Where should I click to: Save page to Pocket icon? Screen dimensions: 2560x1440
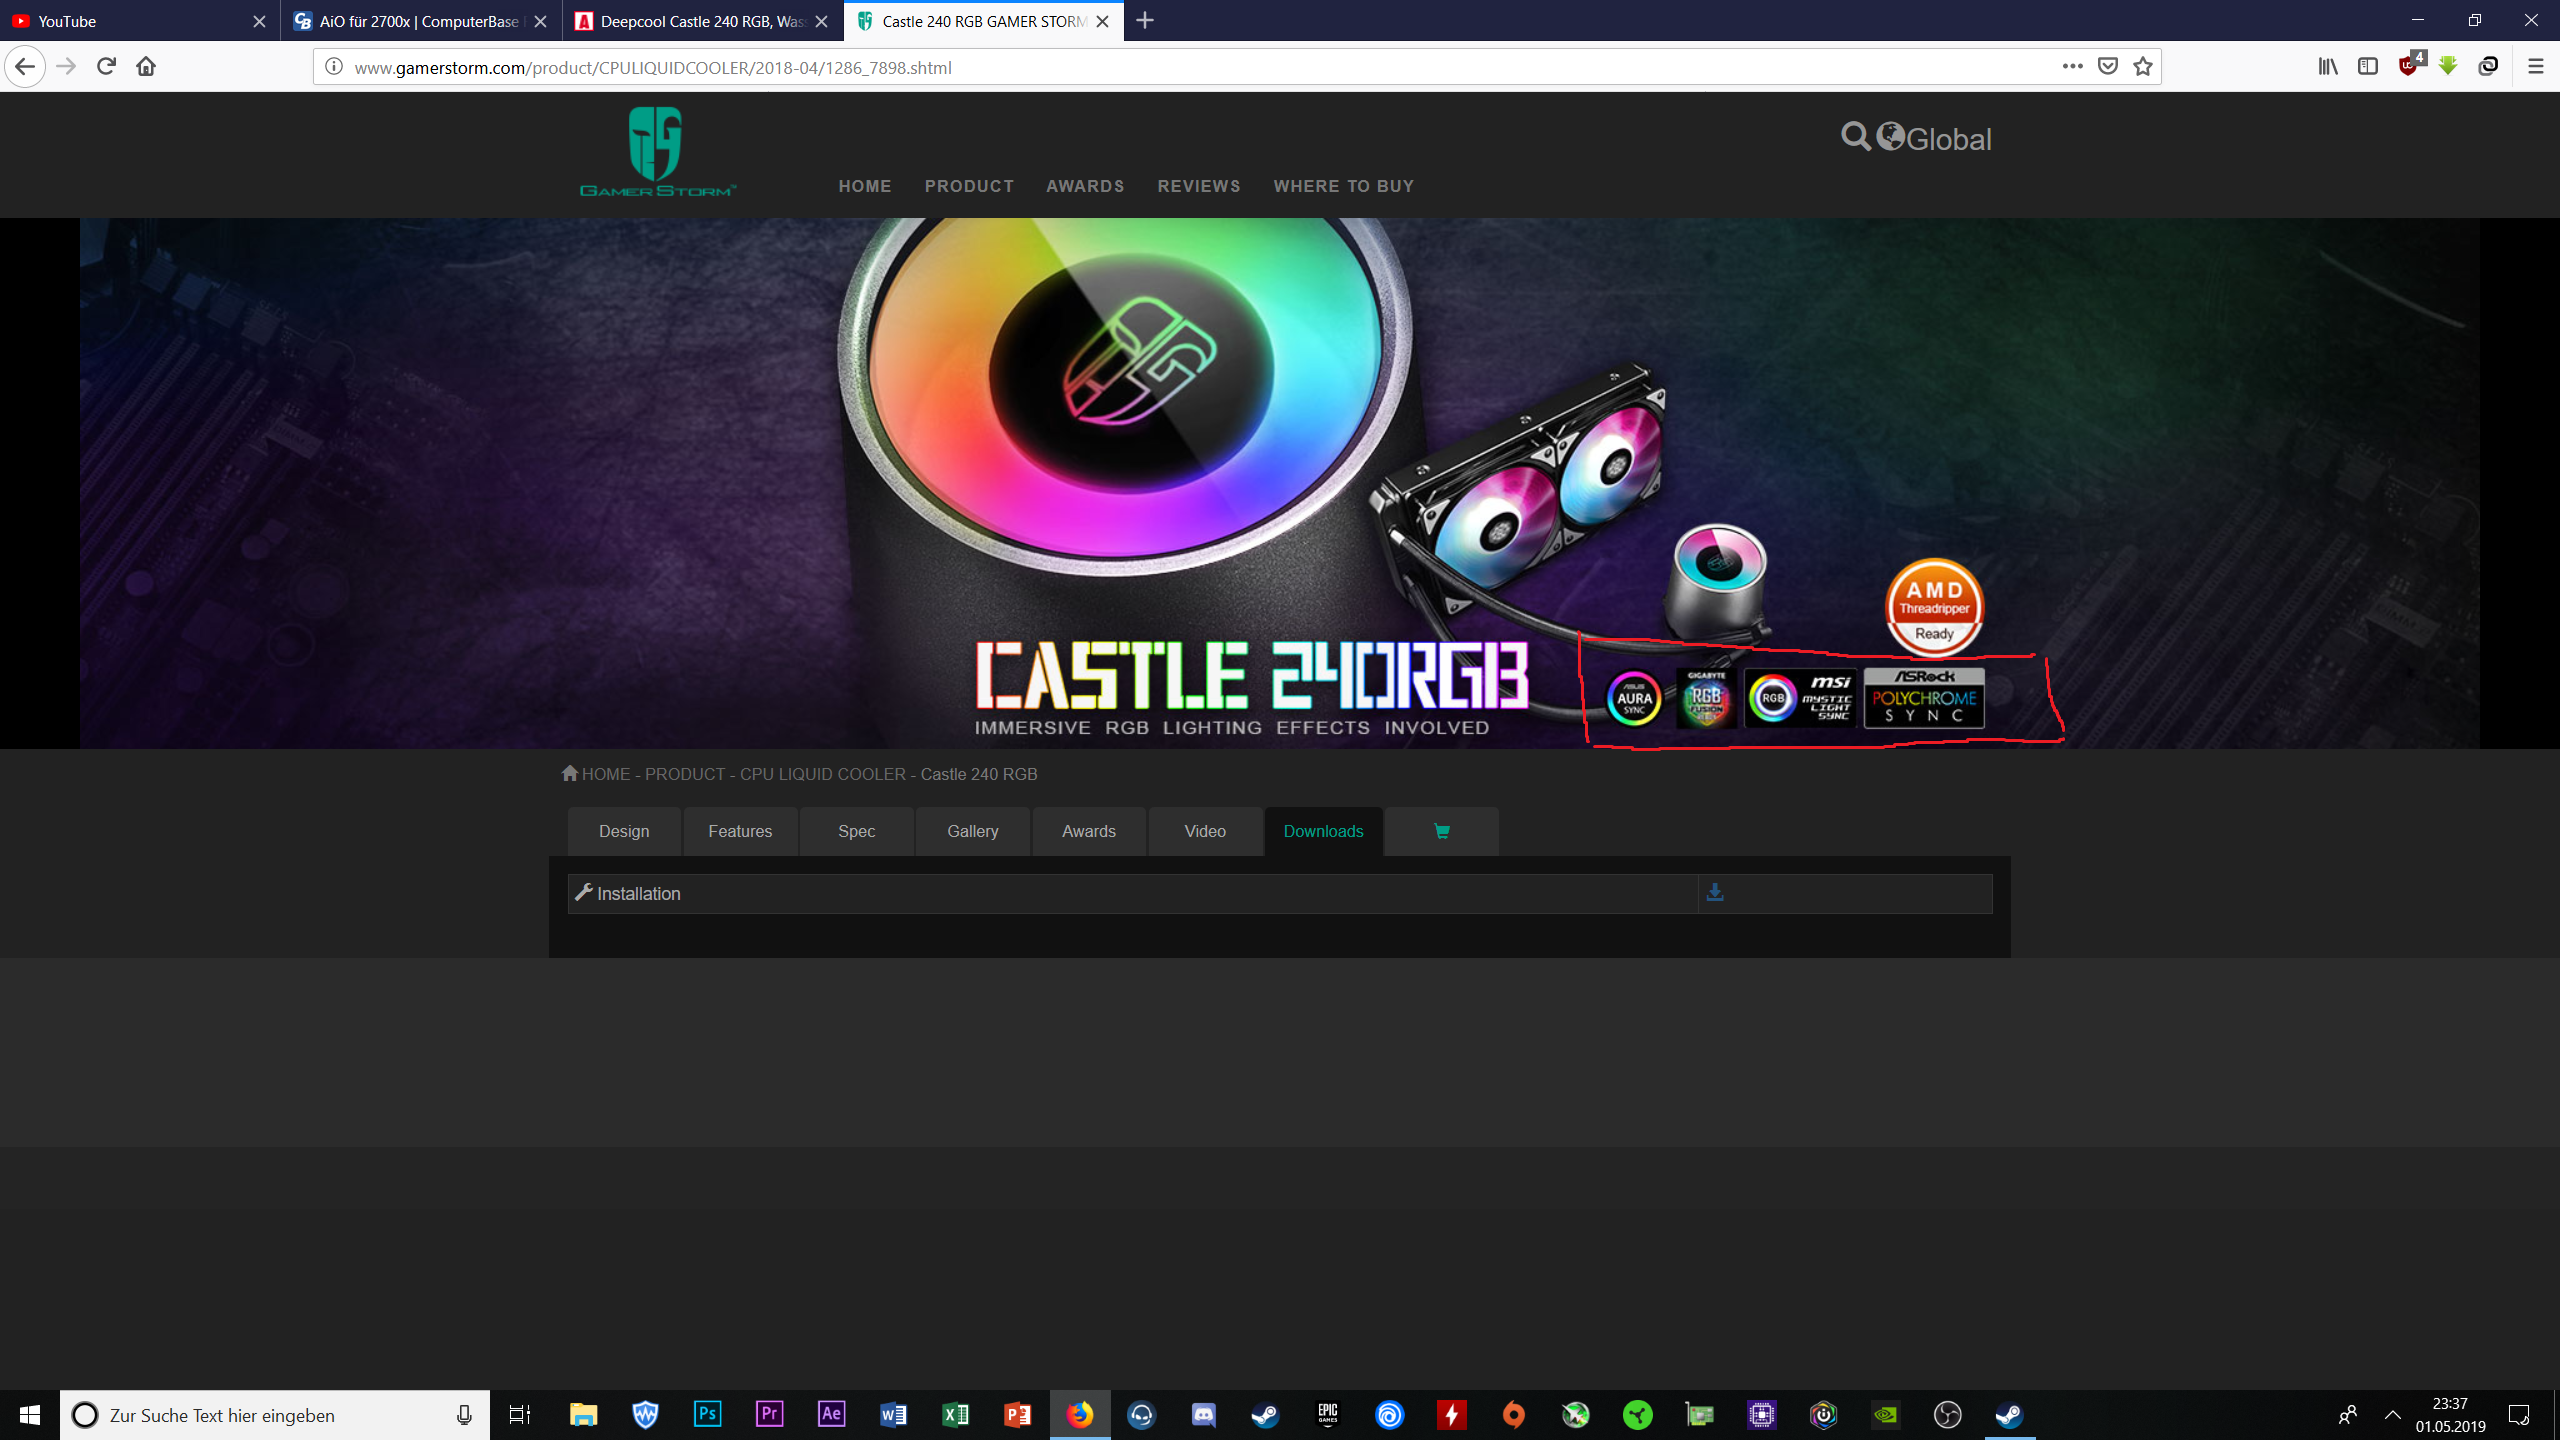pos(2108,67)
